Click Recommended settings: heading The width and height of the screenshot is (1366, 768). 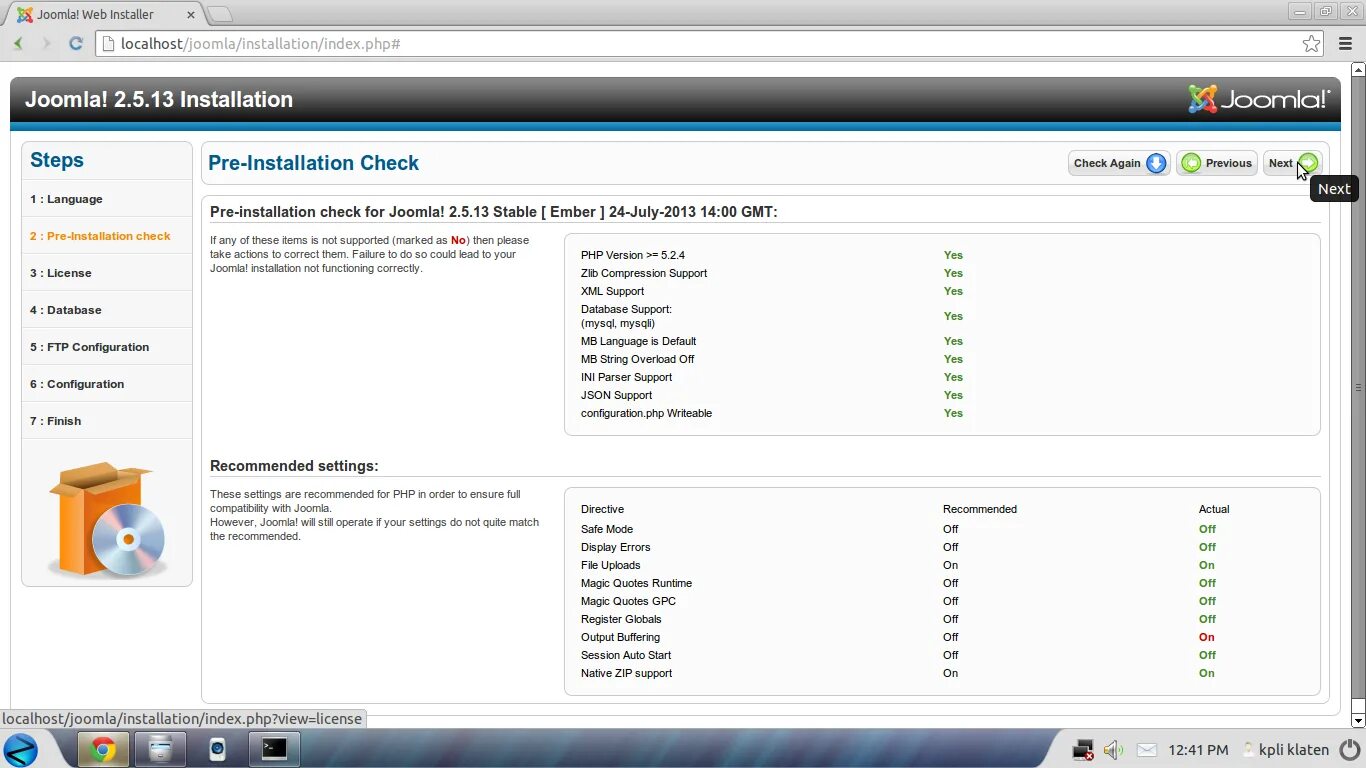click(x=294, y=466)
